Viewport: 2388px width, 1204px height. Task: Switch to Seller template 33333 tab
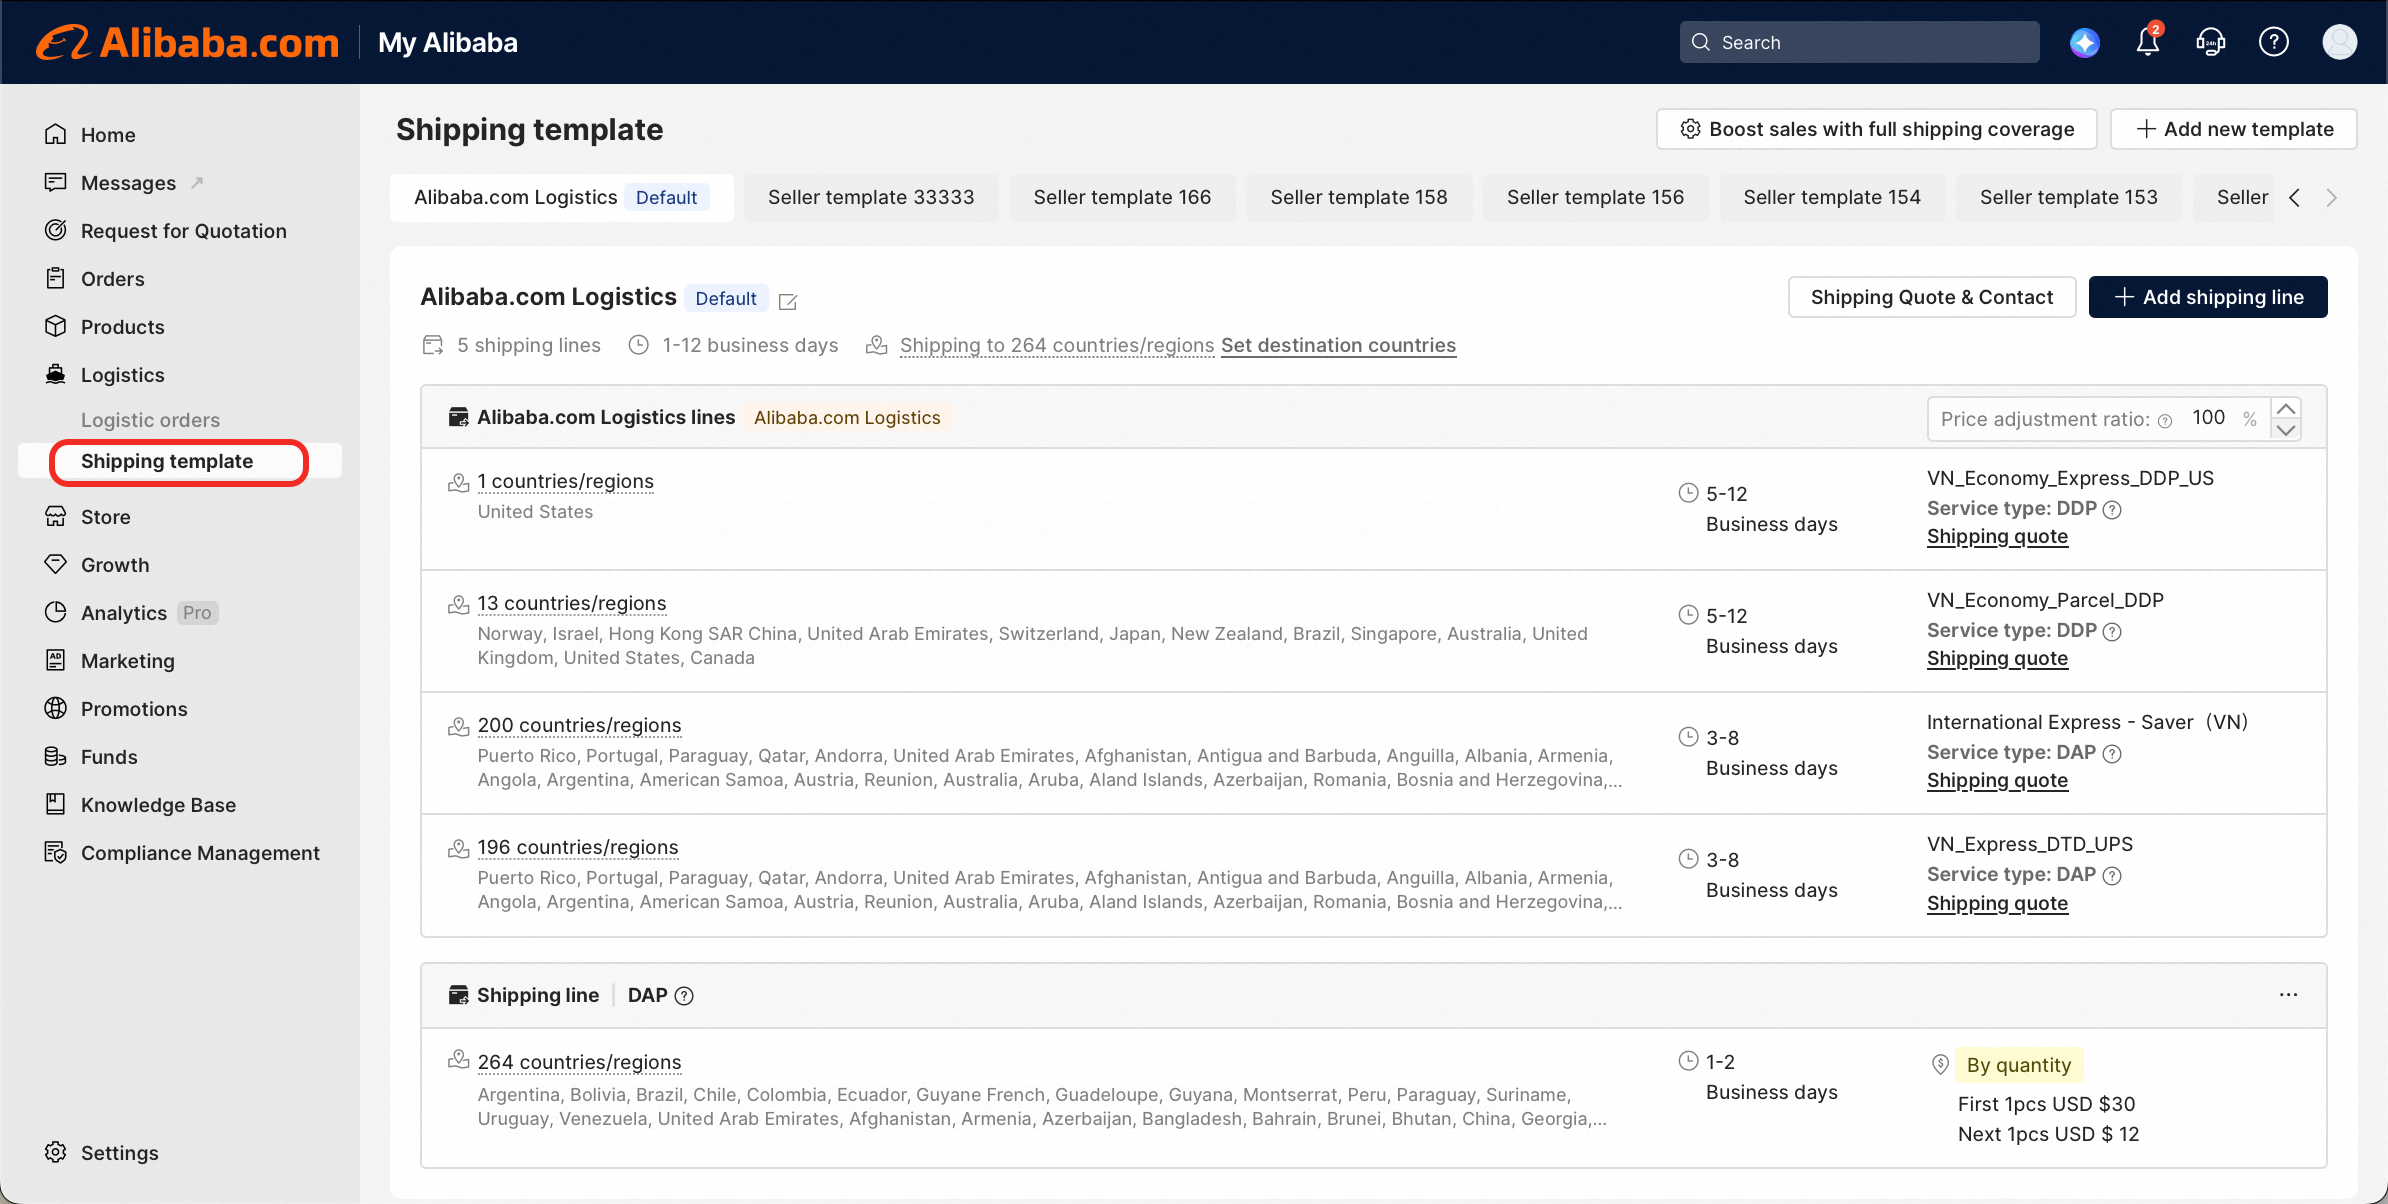(871, 197)
